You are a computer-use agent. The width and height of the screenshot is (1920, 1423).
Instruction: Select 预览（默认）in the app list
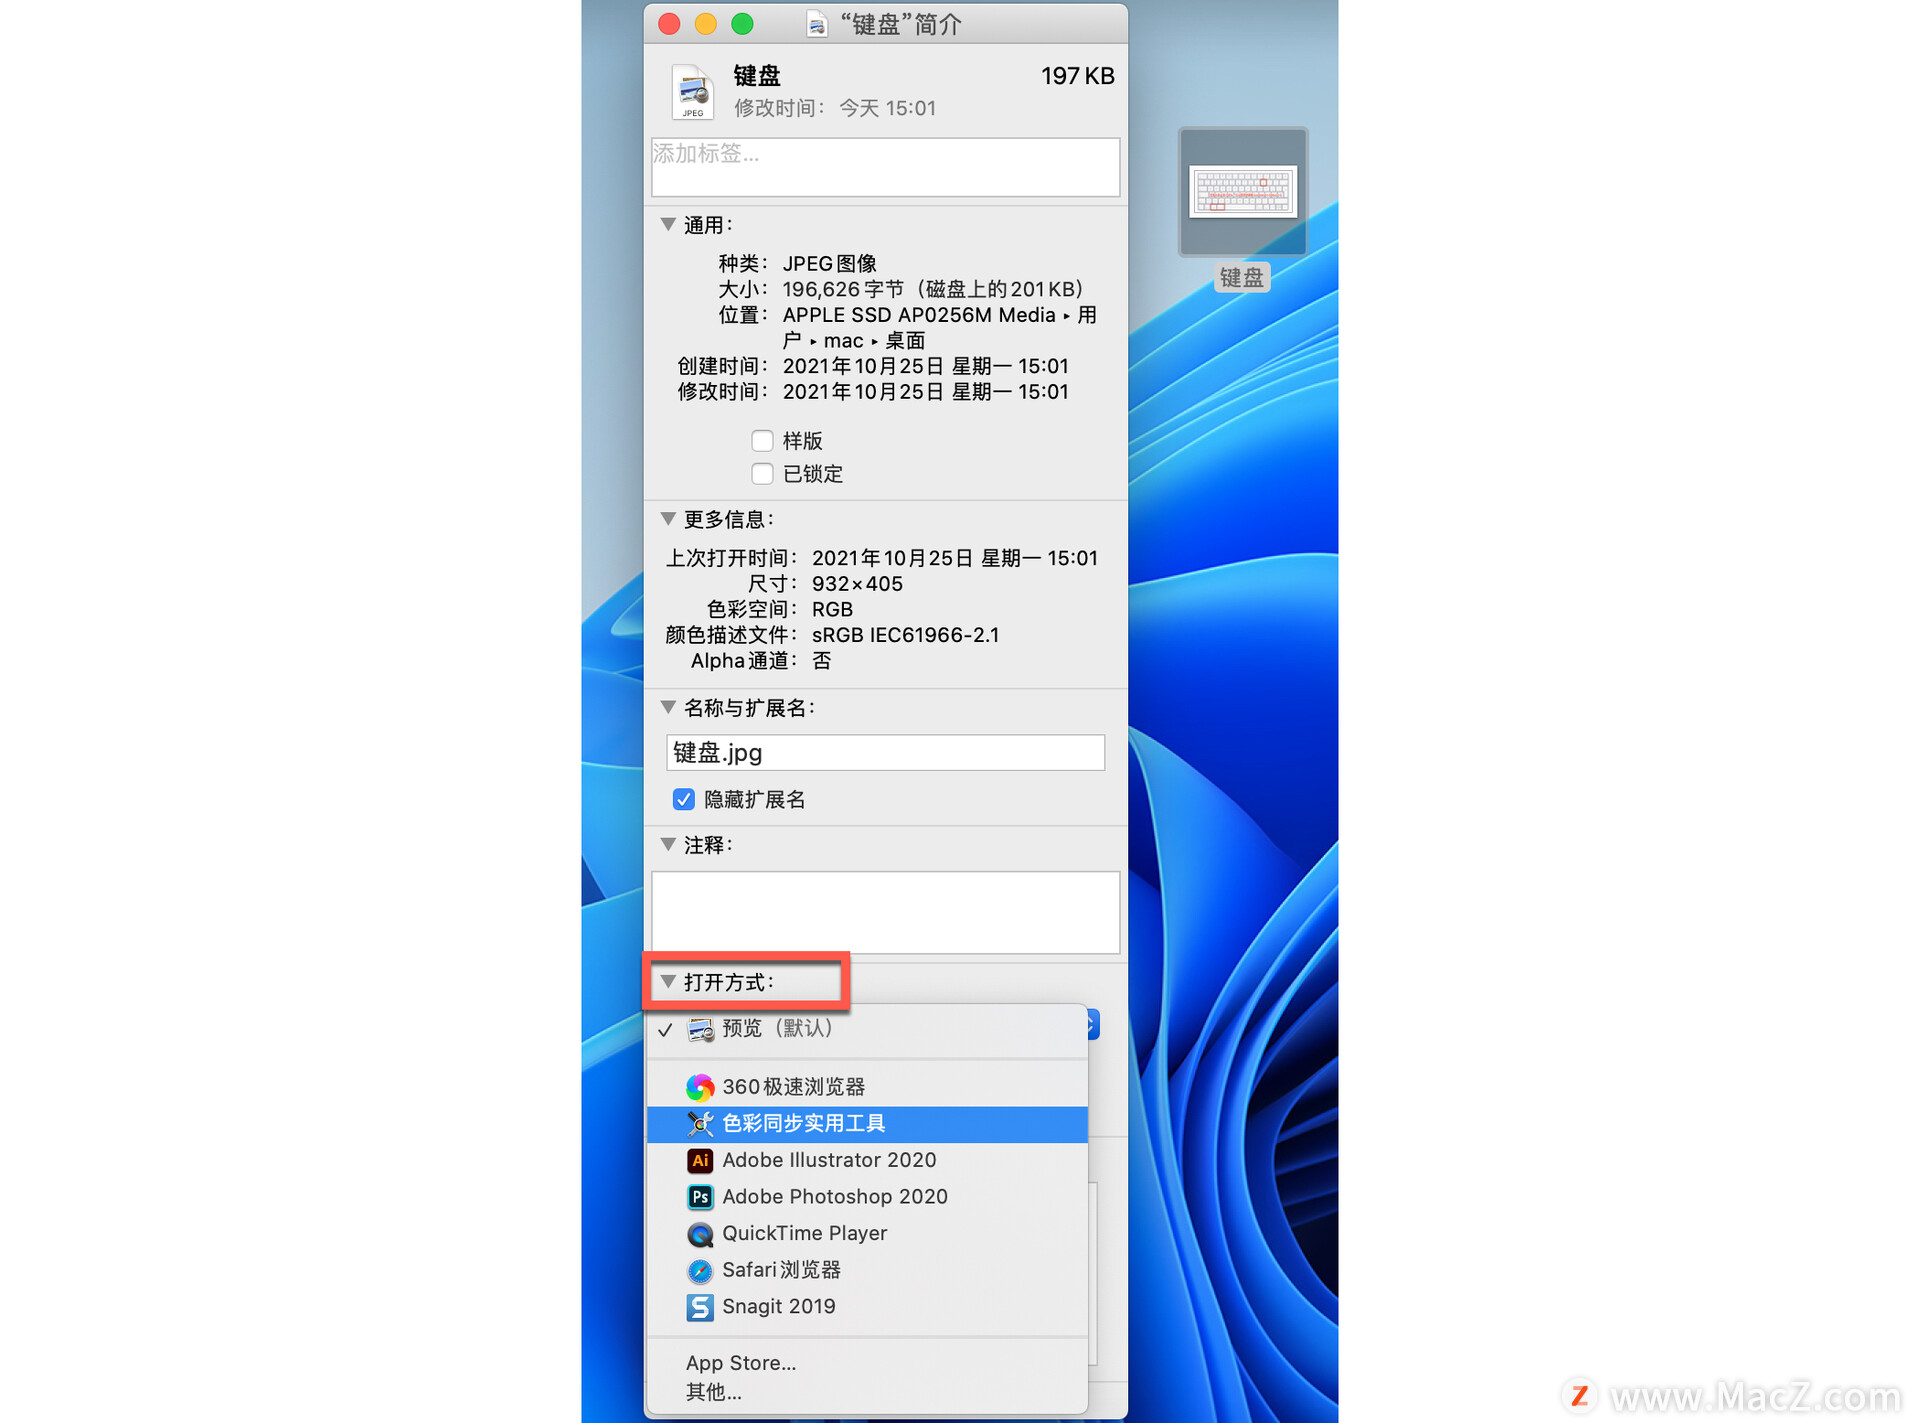point(867,1029)
